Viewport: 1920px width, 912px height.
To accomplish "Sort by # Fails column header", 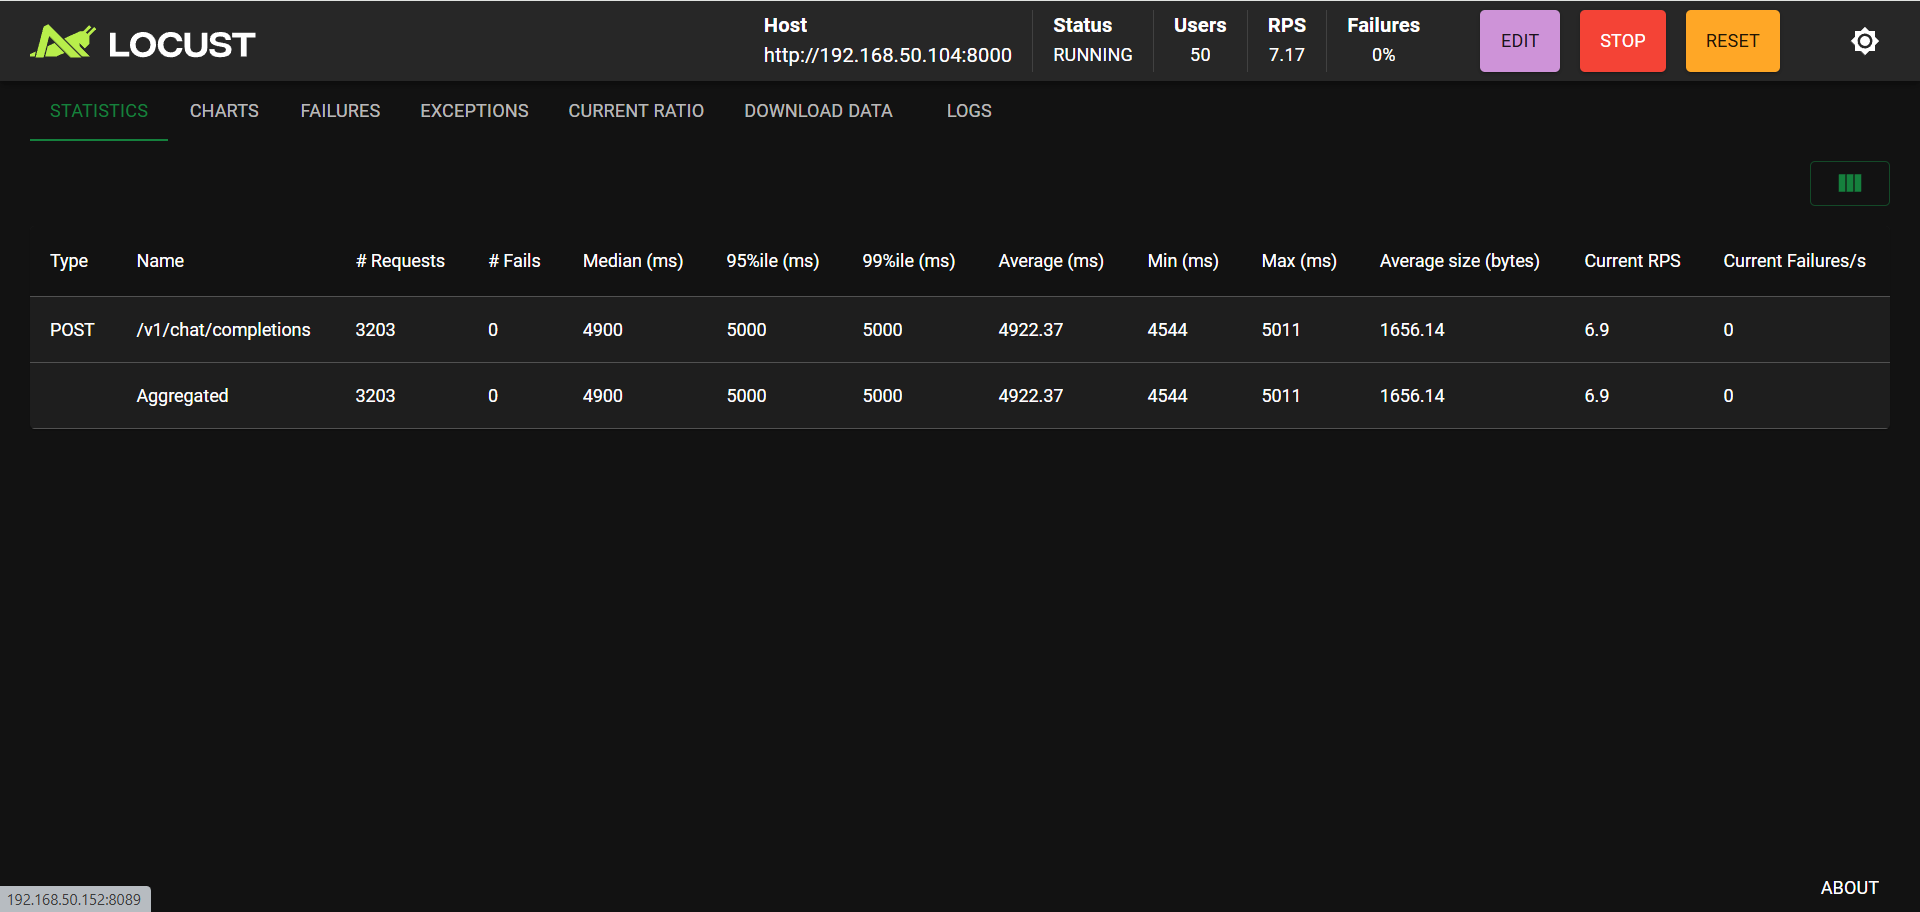I will (x=514, y=261).
